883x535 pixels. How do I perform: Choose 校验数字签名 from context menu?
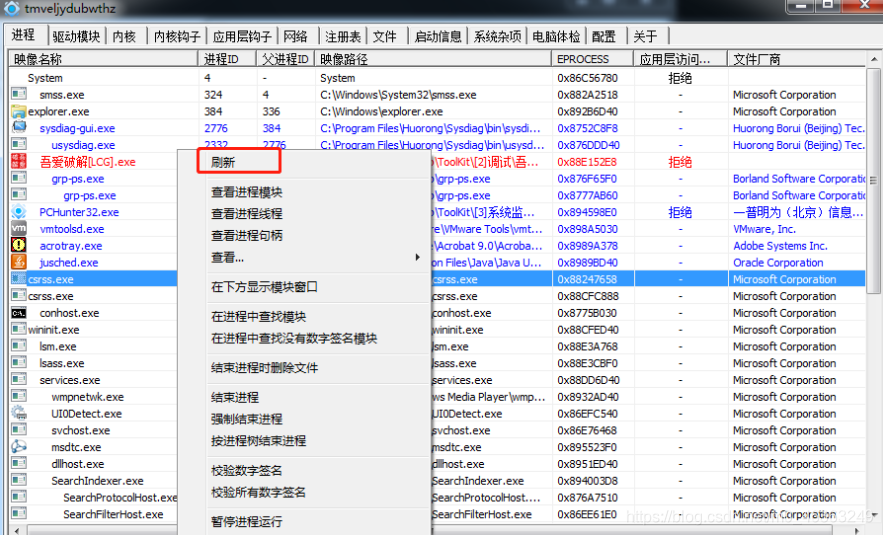coord(247,470)
